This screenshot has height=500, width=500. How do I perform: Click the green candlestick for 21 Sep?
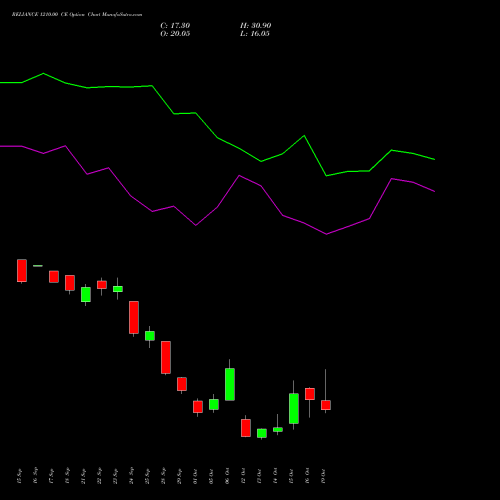pyautogui.click(x=86, y=295)
